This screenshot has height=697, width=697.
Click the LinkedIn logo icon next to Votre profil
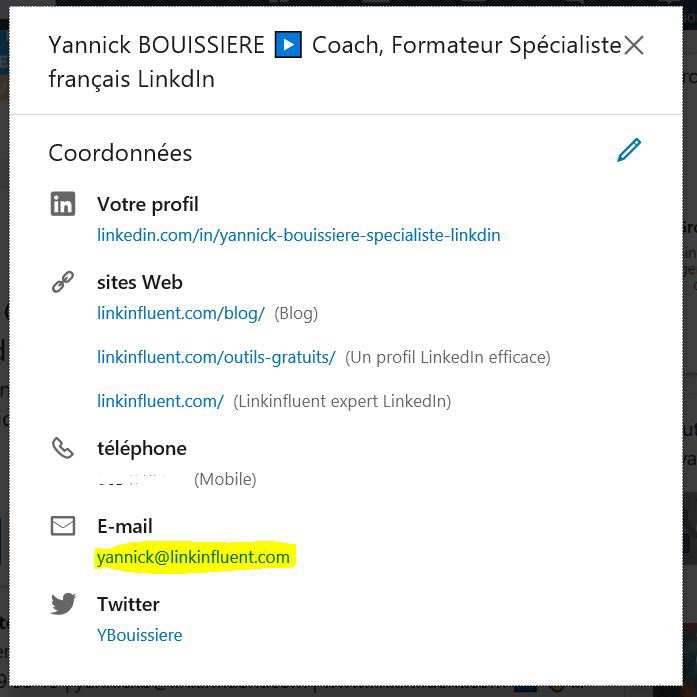tap(63, 204)
